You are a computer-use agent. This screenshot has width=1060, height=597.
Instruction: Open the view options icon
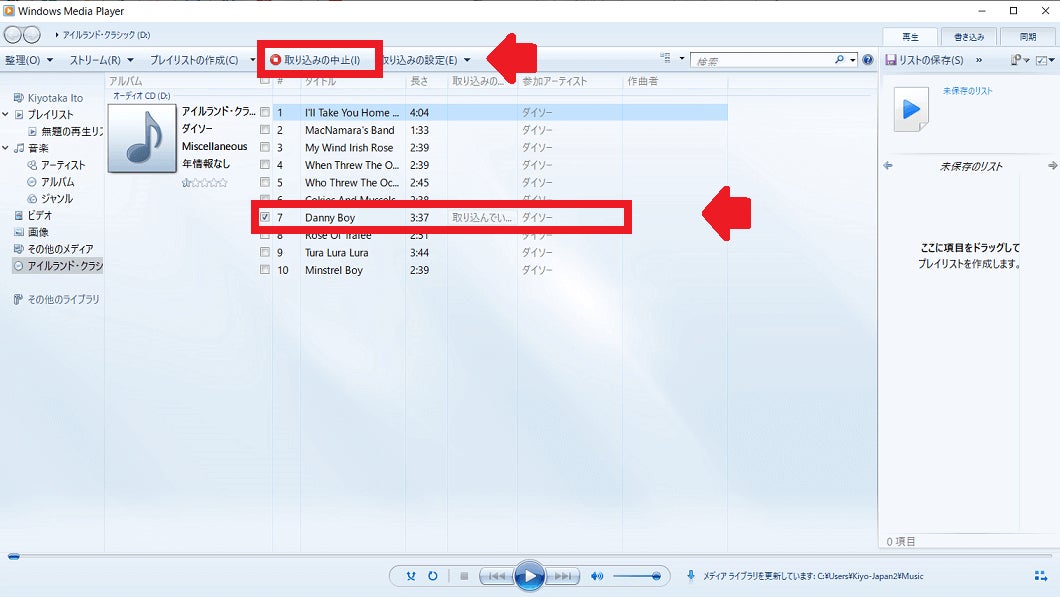(x=666, y=59)
